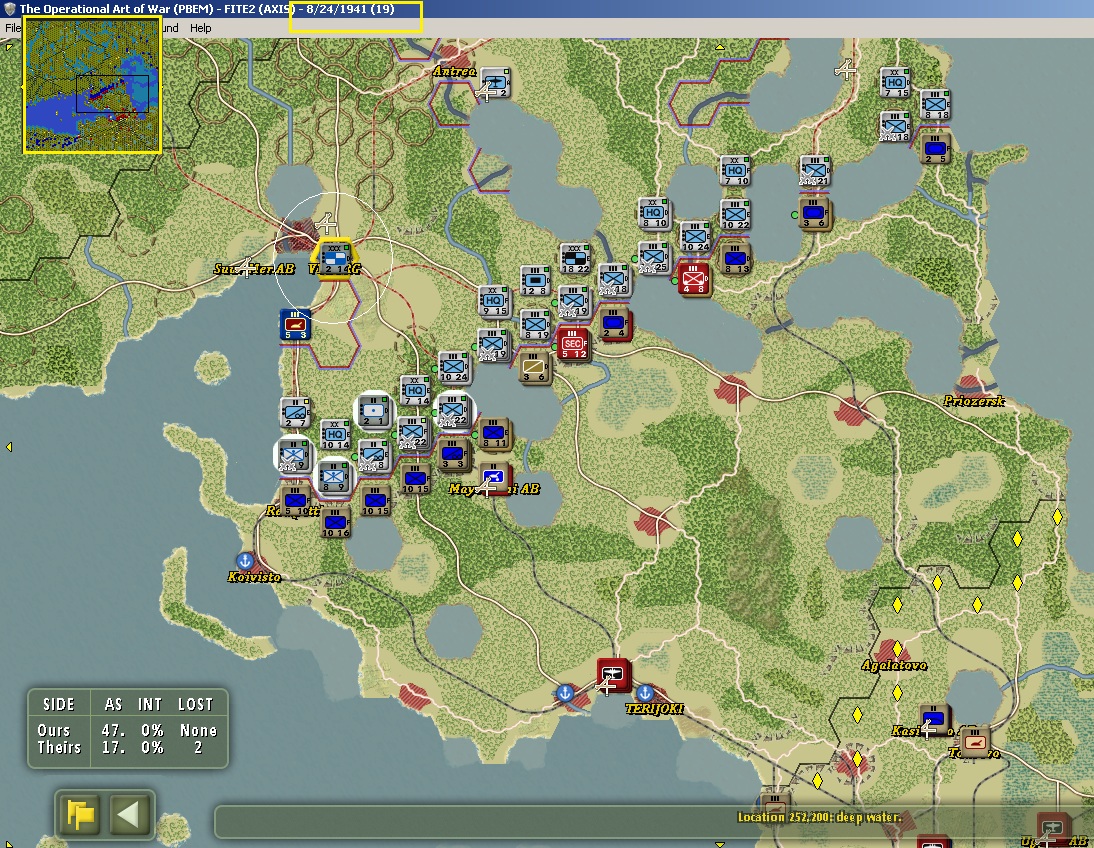Select the infantry unit labeled 8 19
The height and width of the screenshot is (848, 1094).
click(x=536, y=325)
